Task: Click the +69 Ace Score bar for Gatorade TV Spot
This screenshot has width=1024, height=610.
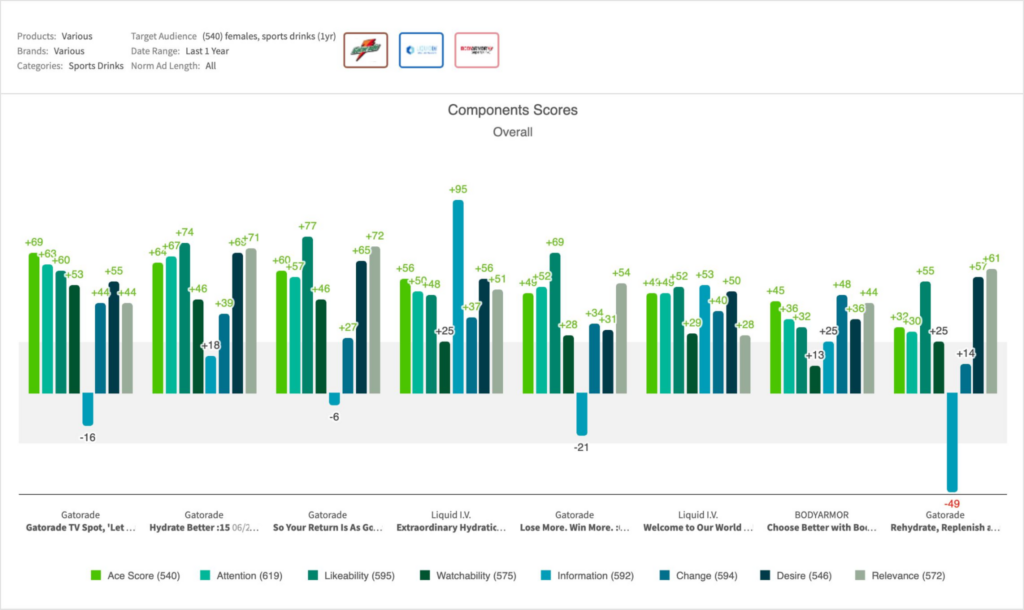Action: [x=34, y=323]
